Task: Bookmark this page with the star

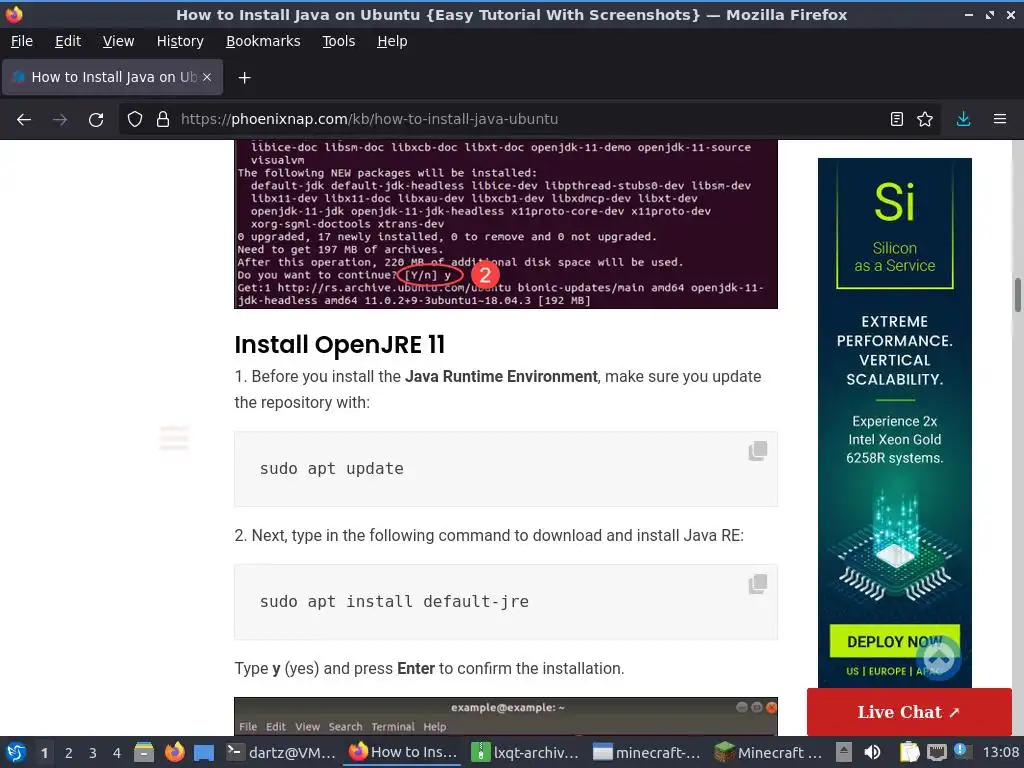Action: coord(925,120)
